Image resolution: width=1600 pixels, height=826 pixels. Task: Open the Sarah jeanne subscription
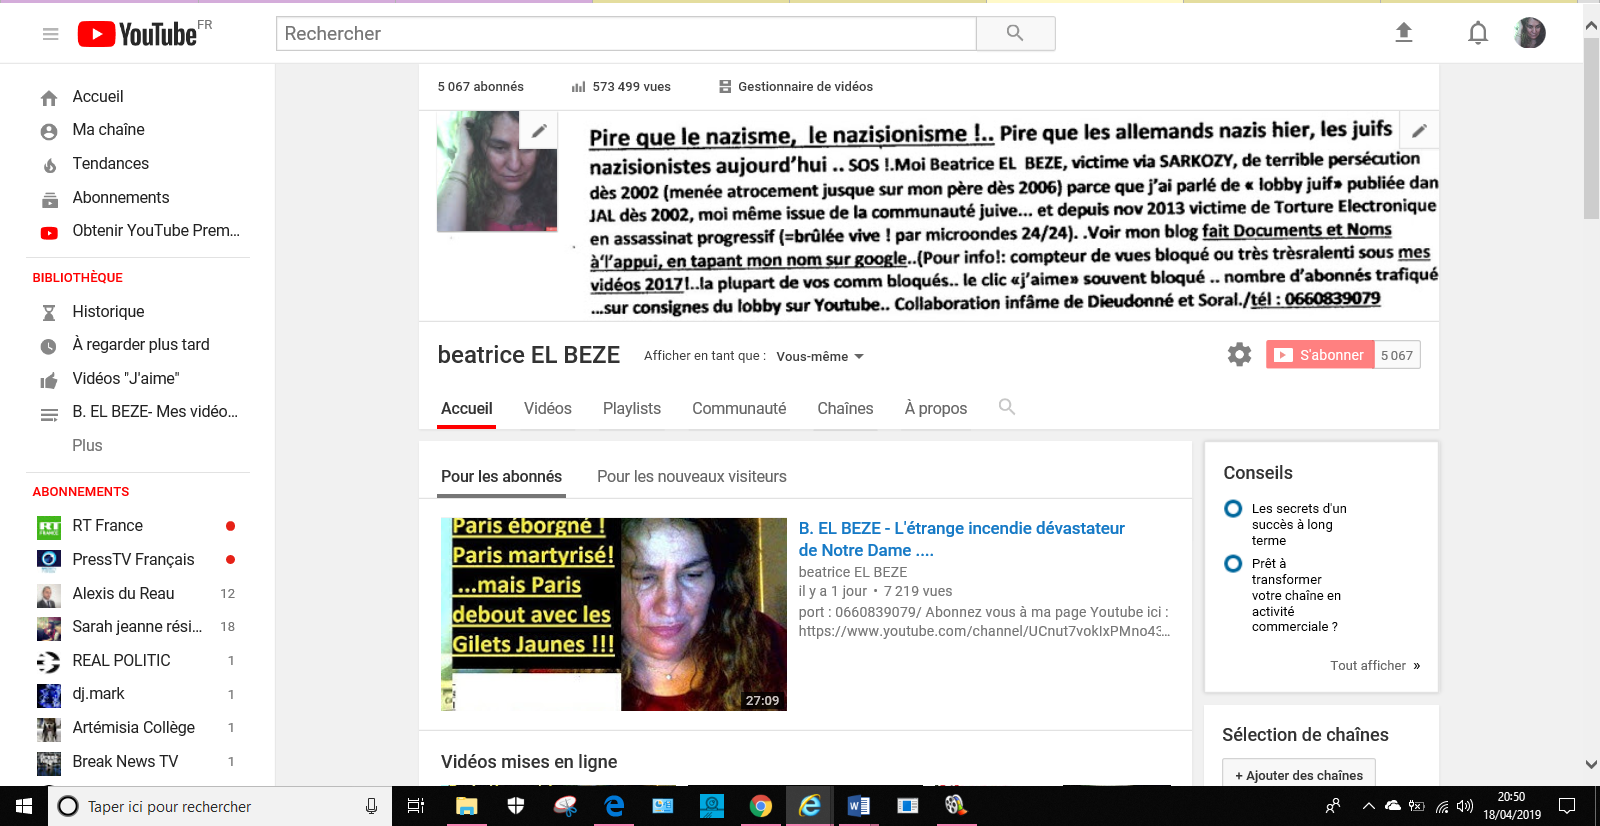pyautogui.click(x=138, y=627)
